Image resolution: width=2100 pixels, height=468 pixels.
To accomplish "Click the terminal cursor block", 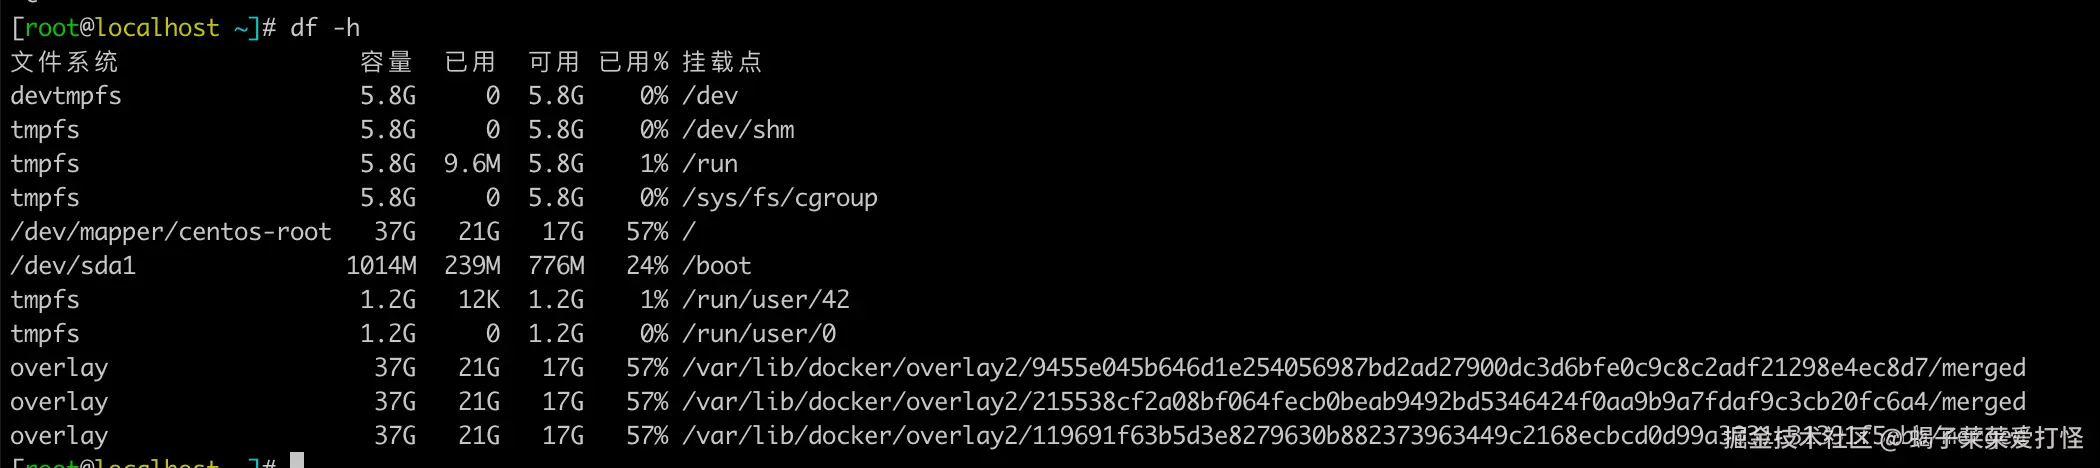I will pos(297,461).
